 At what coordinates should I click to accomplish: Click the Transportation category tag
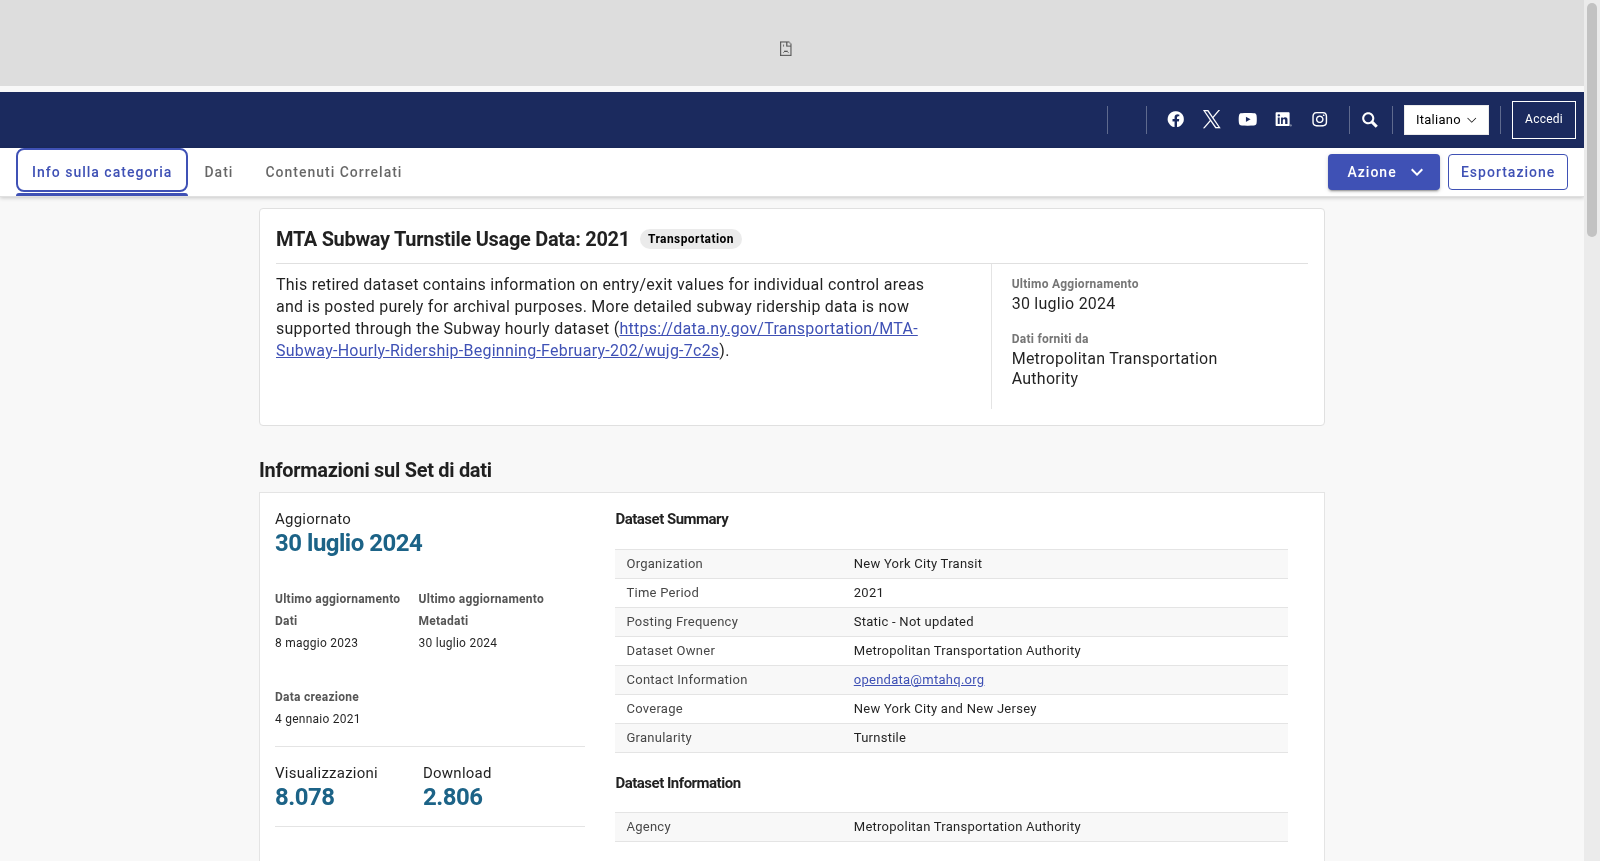coord(691,239)
